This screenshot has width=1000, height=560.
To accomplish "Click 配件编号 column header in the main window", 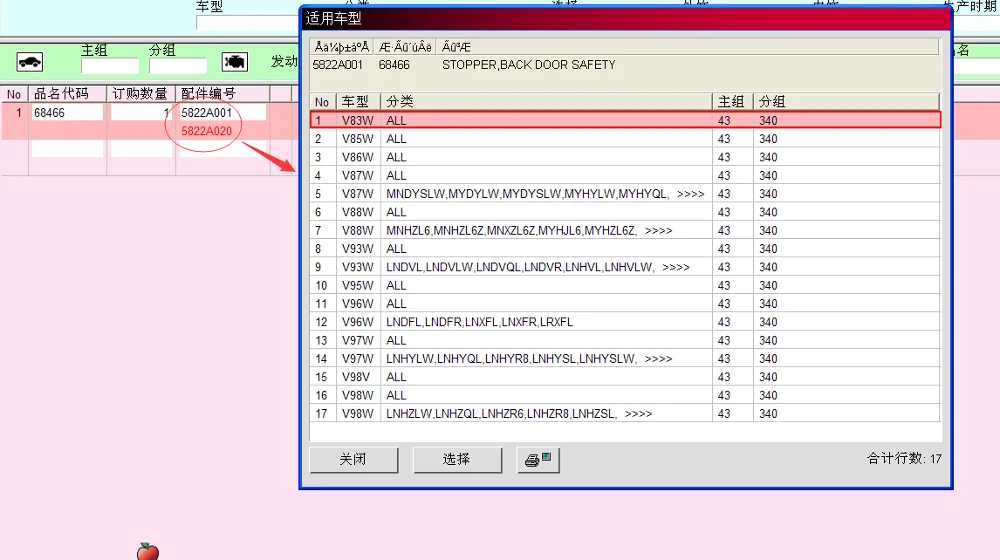I will click(x=223, y=94).
